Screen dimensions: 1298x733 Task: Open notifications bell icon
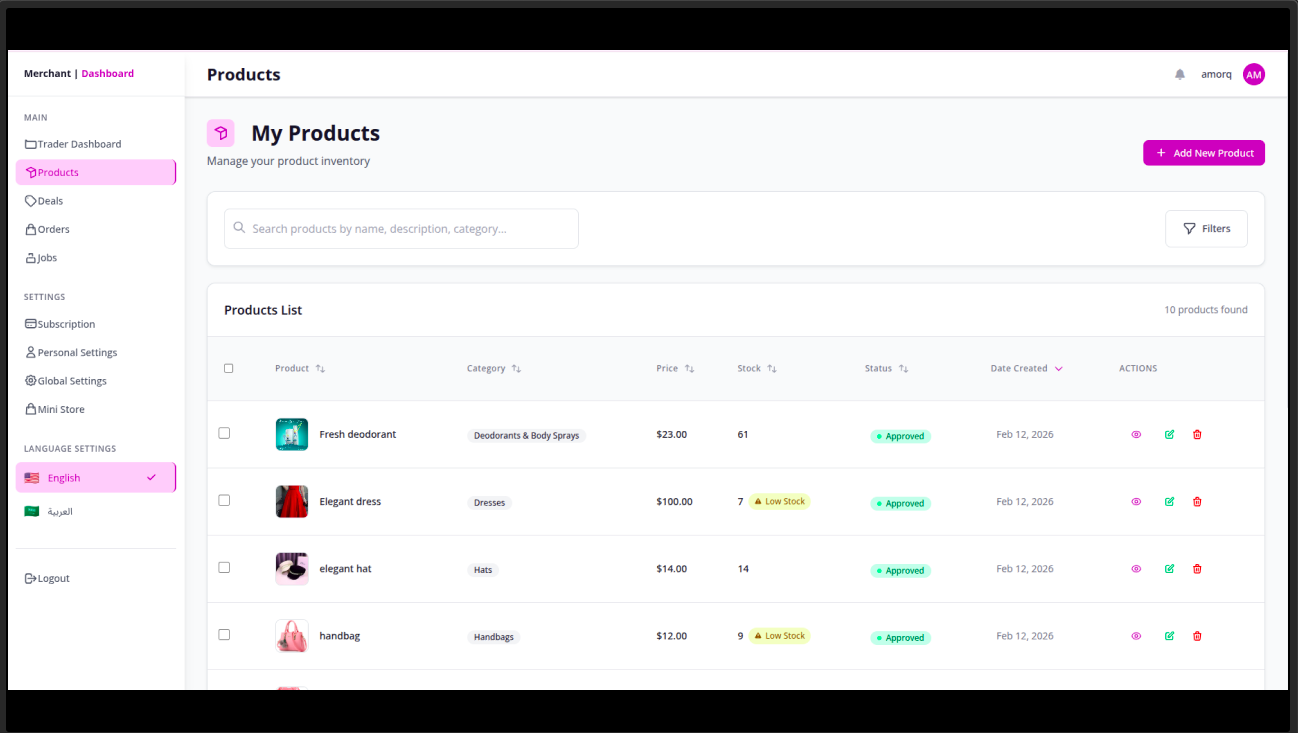coord(1180,74)
